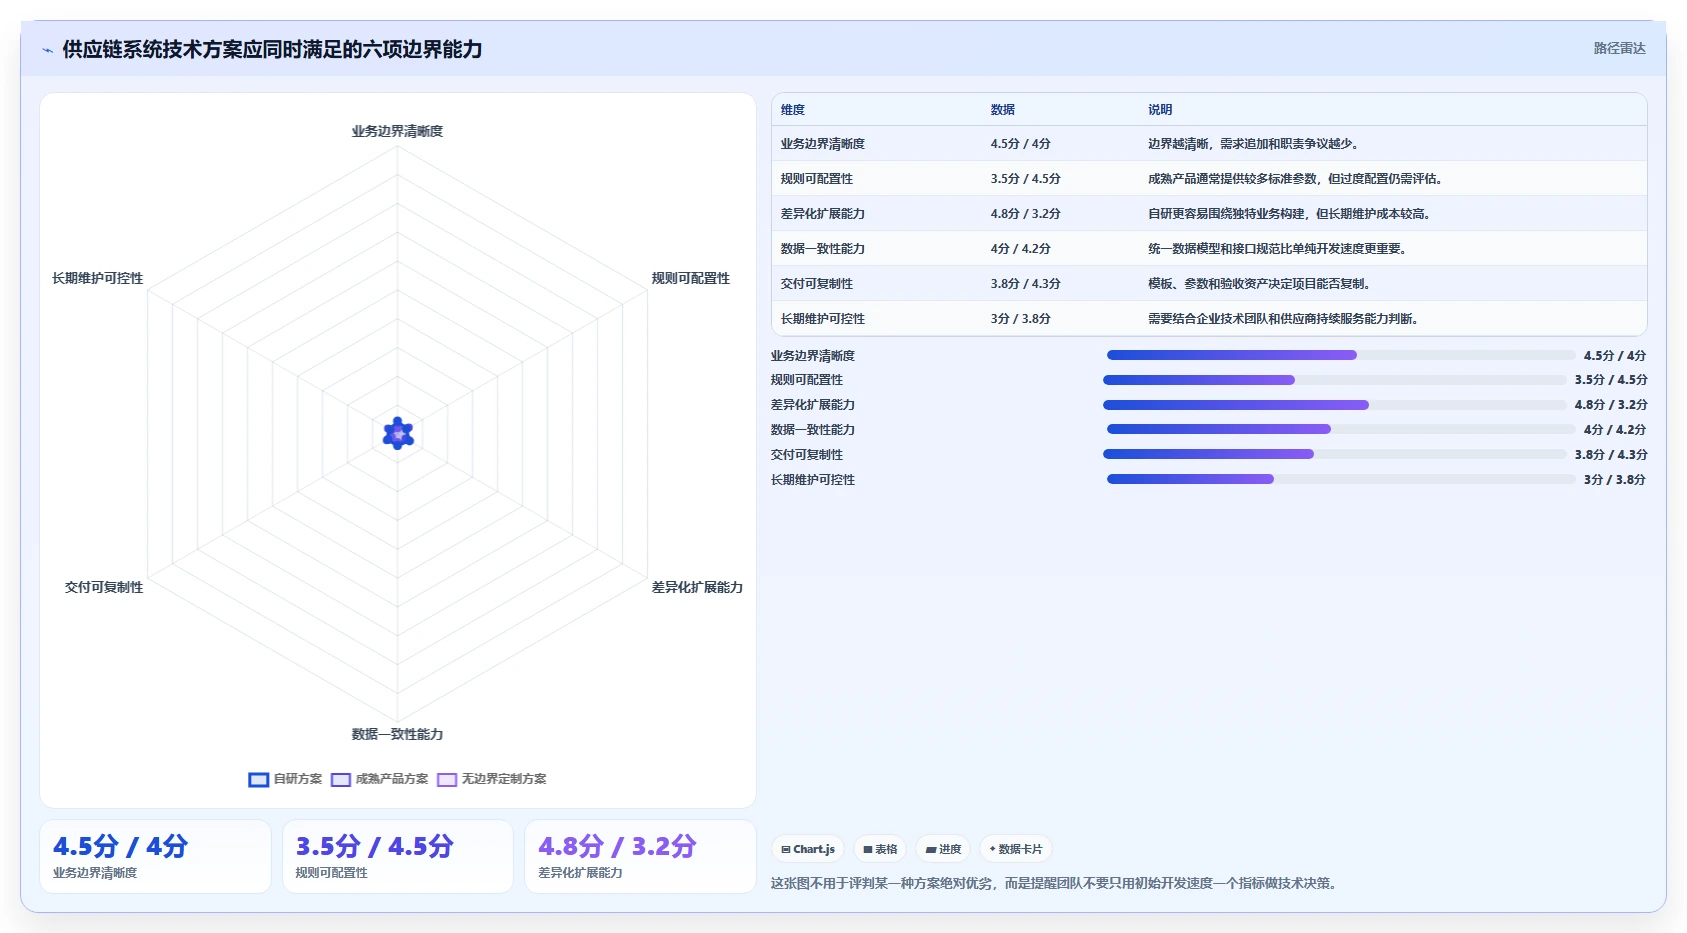Click the 进度 chip
Viewport: 1687px width, 933px height.
coord(943,849)
